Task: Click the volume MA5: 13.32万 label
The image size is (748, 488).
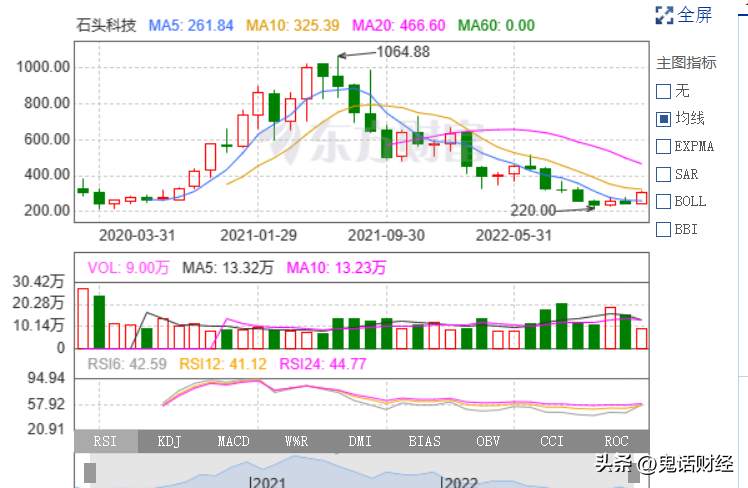Action: [228, 268]
